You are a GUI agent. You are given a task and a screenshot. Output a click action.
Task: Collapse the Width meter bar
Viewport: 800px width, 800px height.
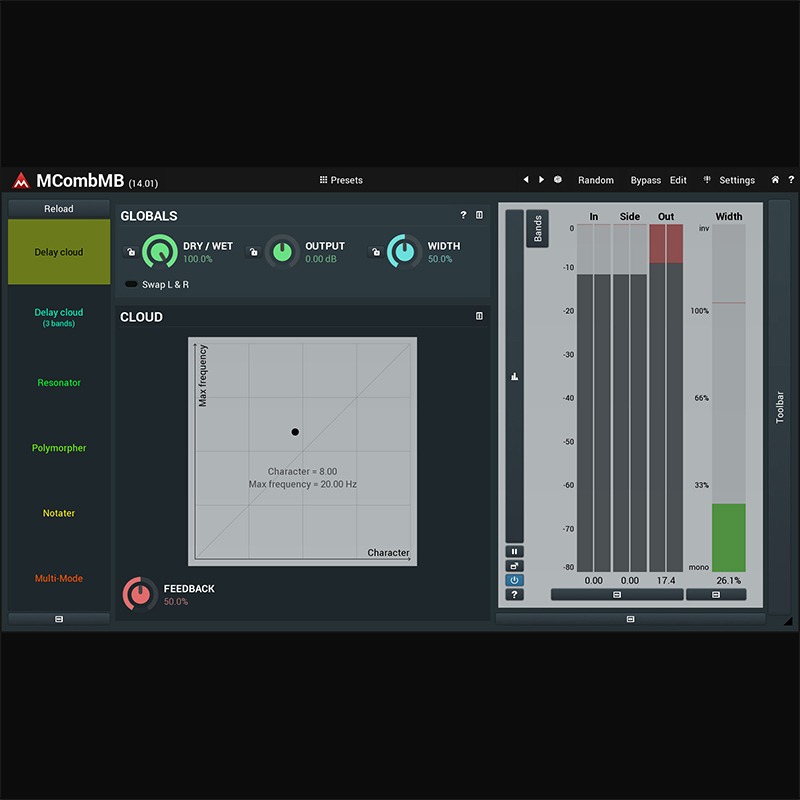click(x=716, y=595)
